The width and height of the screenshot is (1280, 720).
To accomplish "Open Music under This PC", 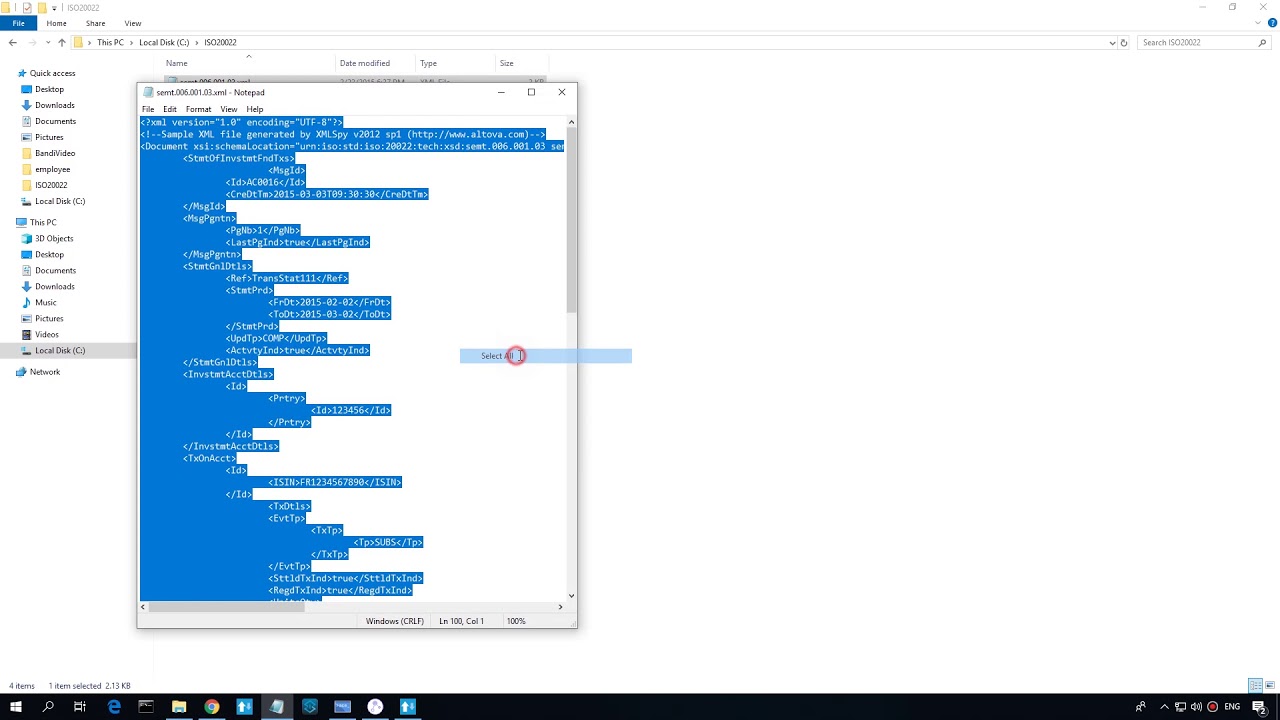I will tap(45, 302).
